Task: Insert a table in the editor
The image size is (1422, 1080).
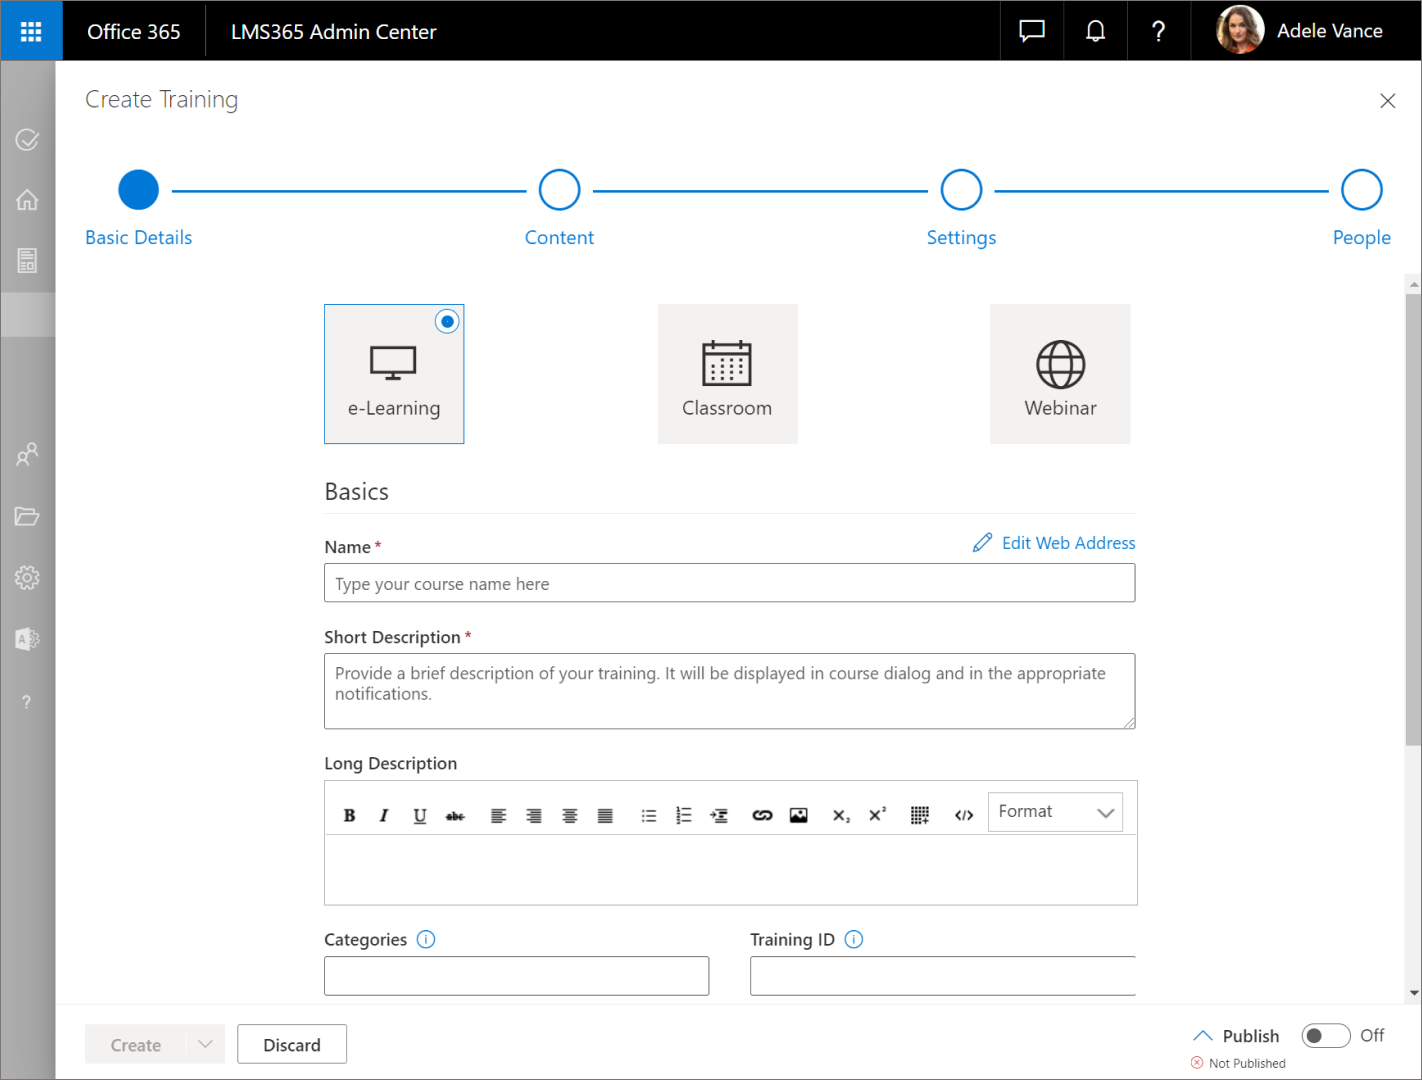Action: 920,815
